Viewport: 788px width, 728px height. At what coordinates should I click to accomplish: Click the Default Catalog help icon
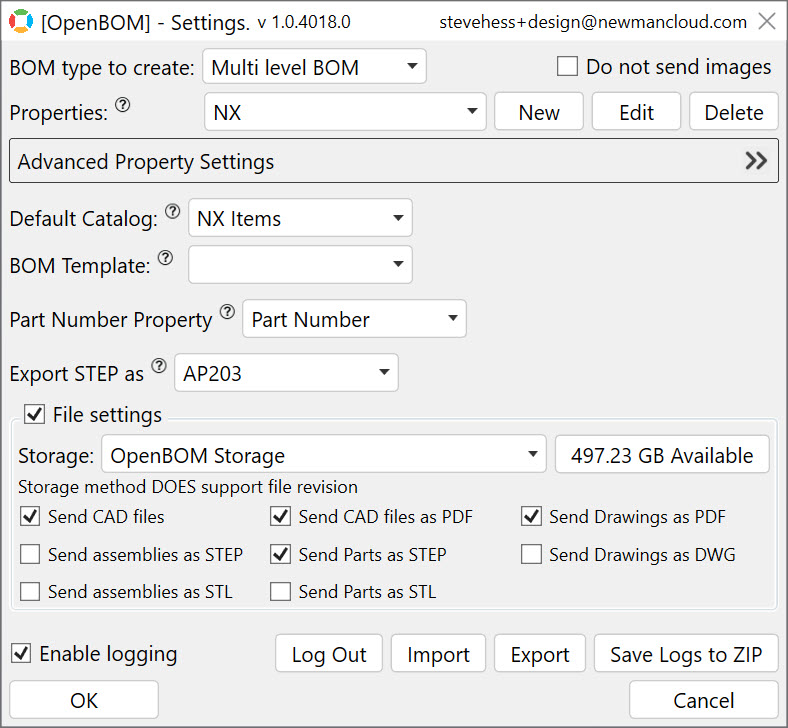[172, 211]
